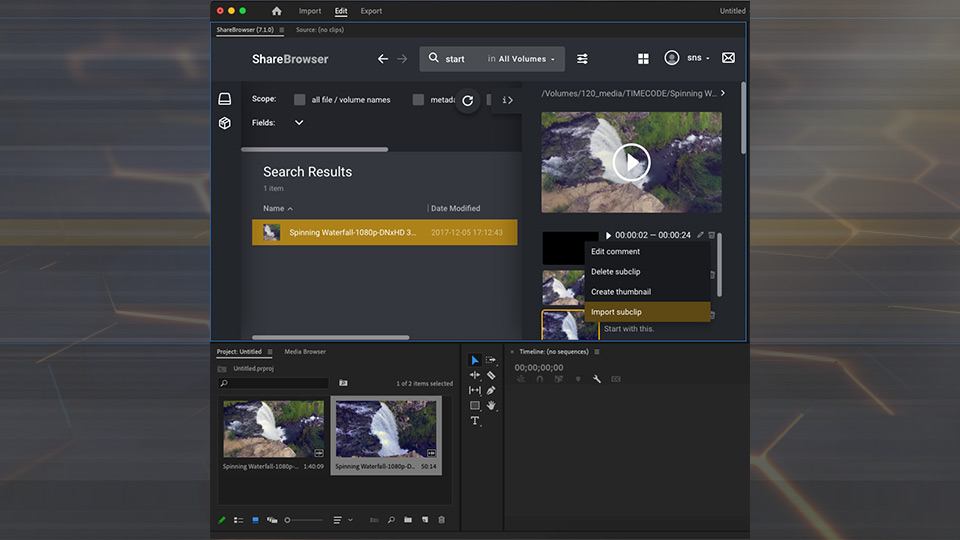The height and width of the screenshot is (540, 960).
Task: Switch Project panel to List View
Action: 239,520
